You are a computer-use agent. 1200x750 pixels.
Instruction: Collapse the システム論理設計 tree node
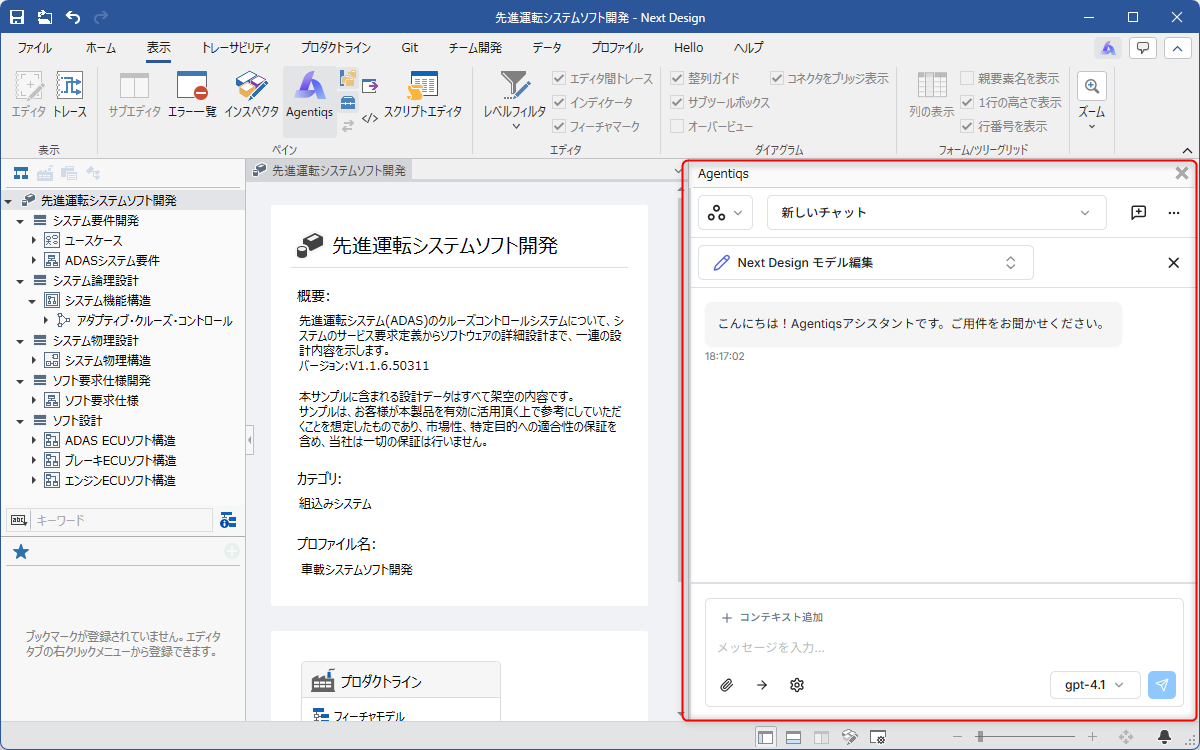coord(21,280)
